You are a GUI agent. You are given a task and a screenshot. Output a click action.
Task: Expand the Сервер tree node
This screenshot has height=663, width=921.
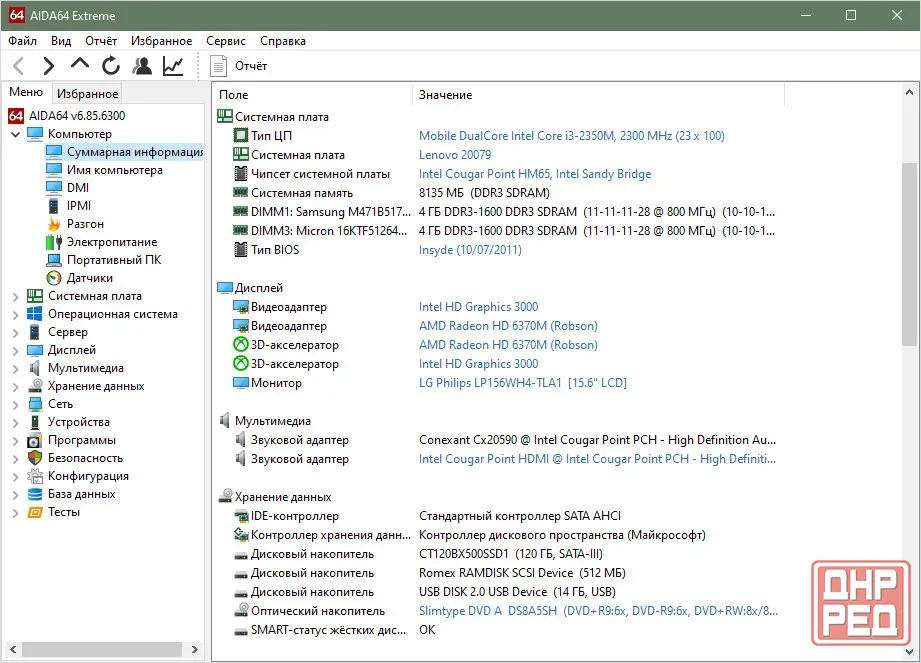pyautogui.click(x=15, y=332)
